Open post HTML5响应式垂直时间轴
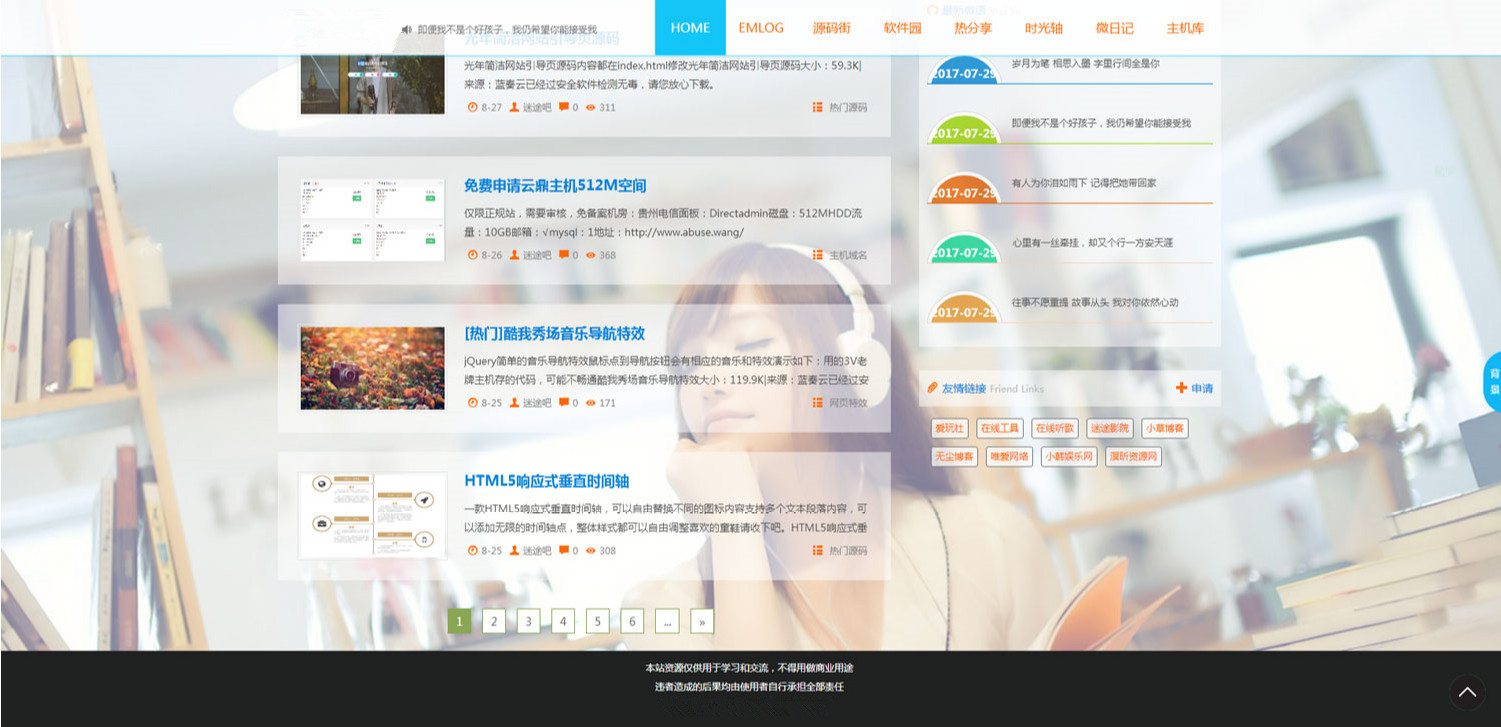The height and width of the screenshot is (727, 1501). (x=546, y=481)
